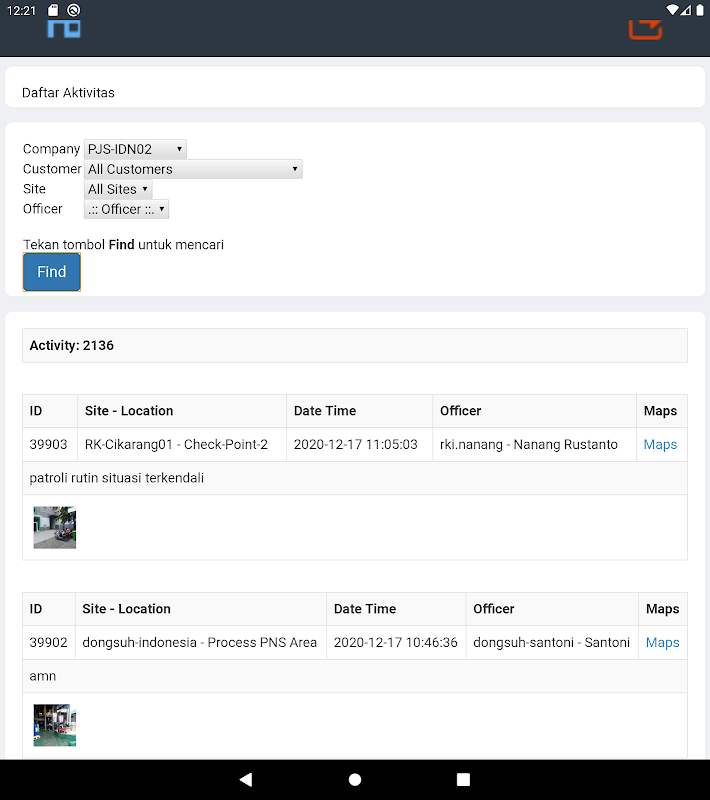View photo thumbnail for activity 39902
The image size is (710, 800).
pyautogui.click(x=55, y=725)
